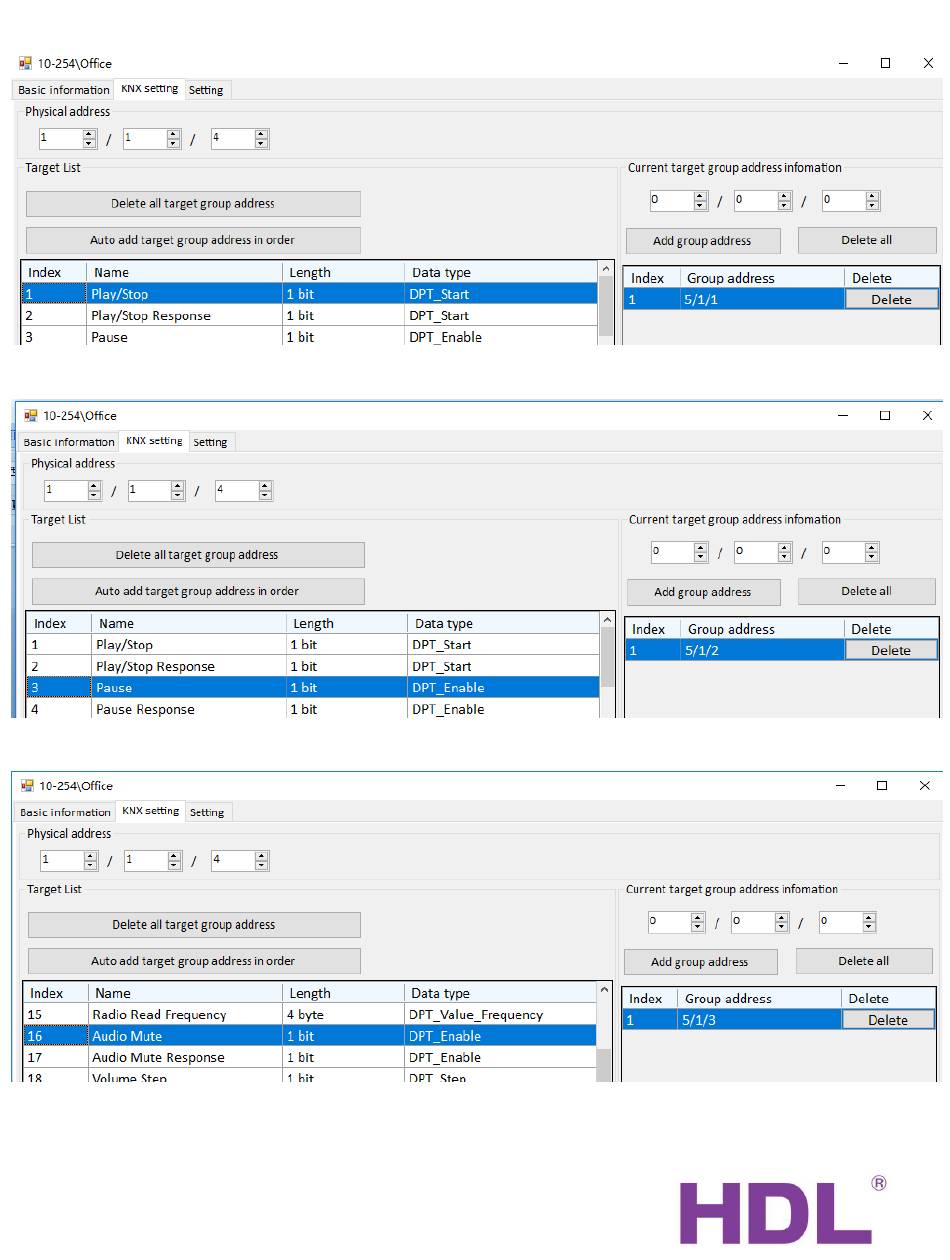Decrease third group address value in top window

tap(872, 206)
